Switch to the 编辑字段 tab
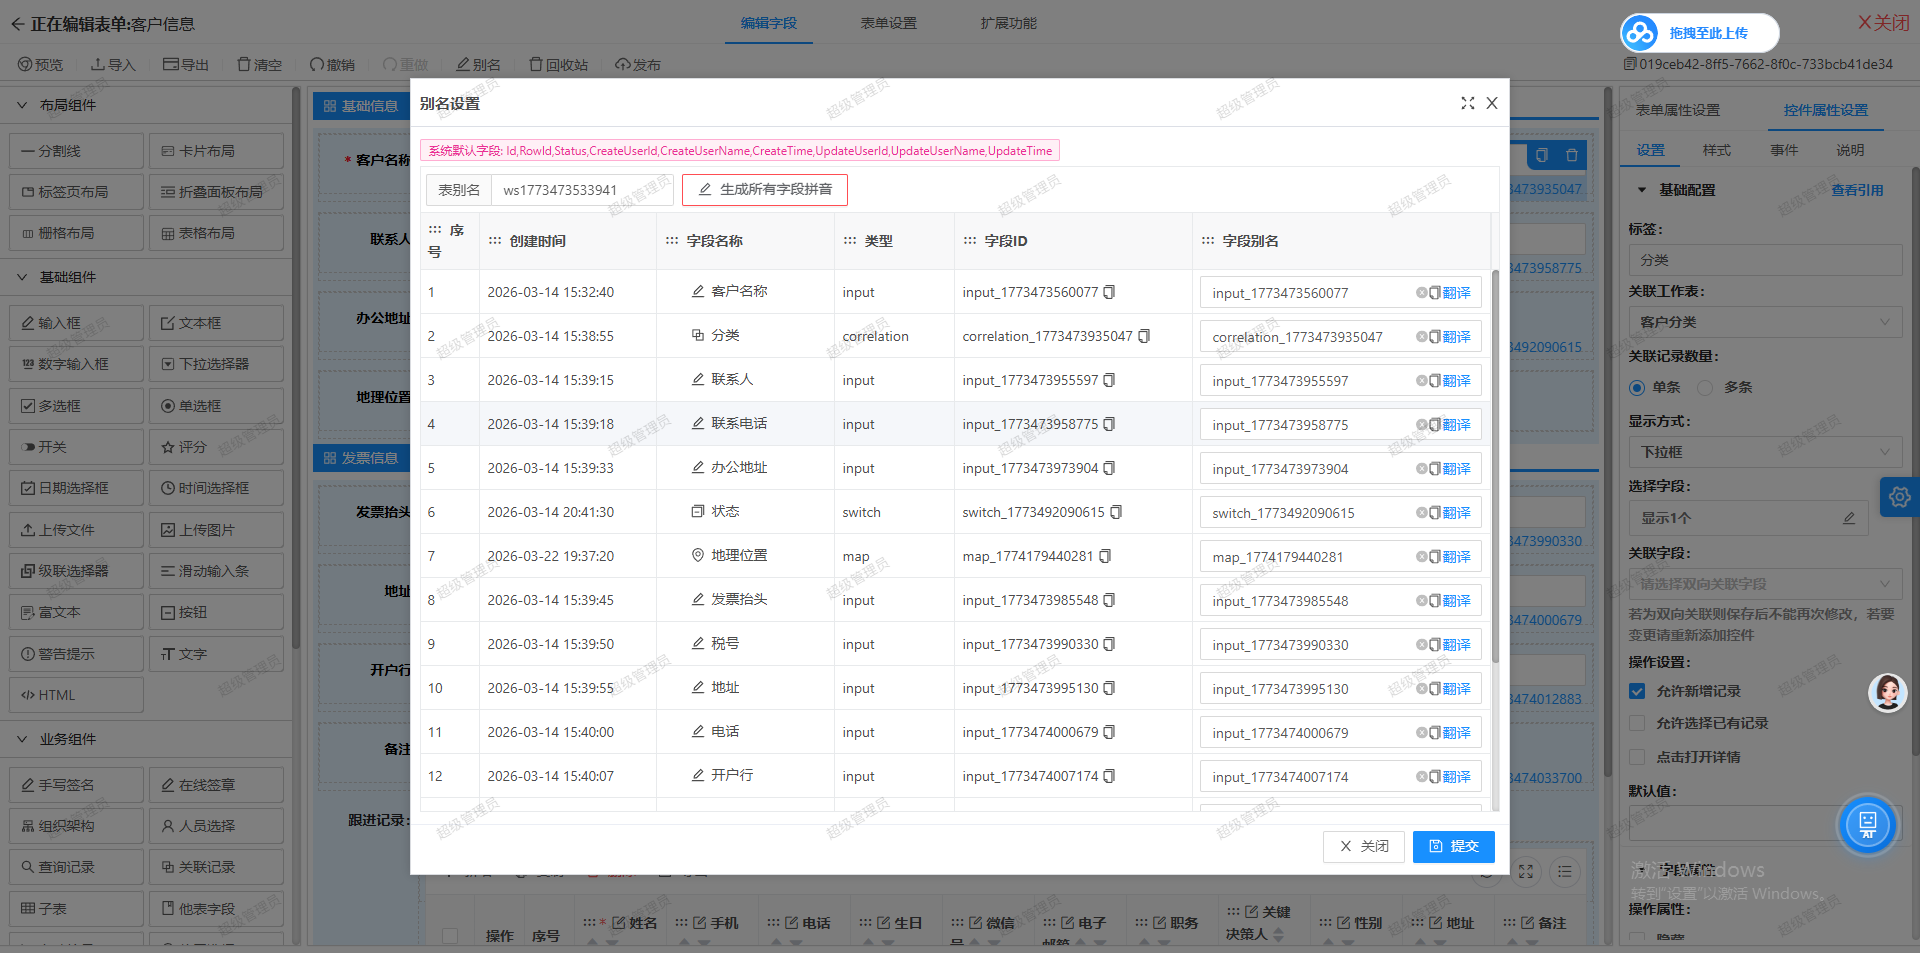This screenshot has height=953, width=1920. pyautogui.click(x=768, y=23)
